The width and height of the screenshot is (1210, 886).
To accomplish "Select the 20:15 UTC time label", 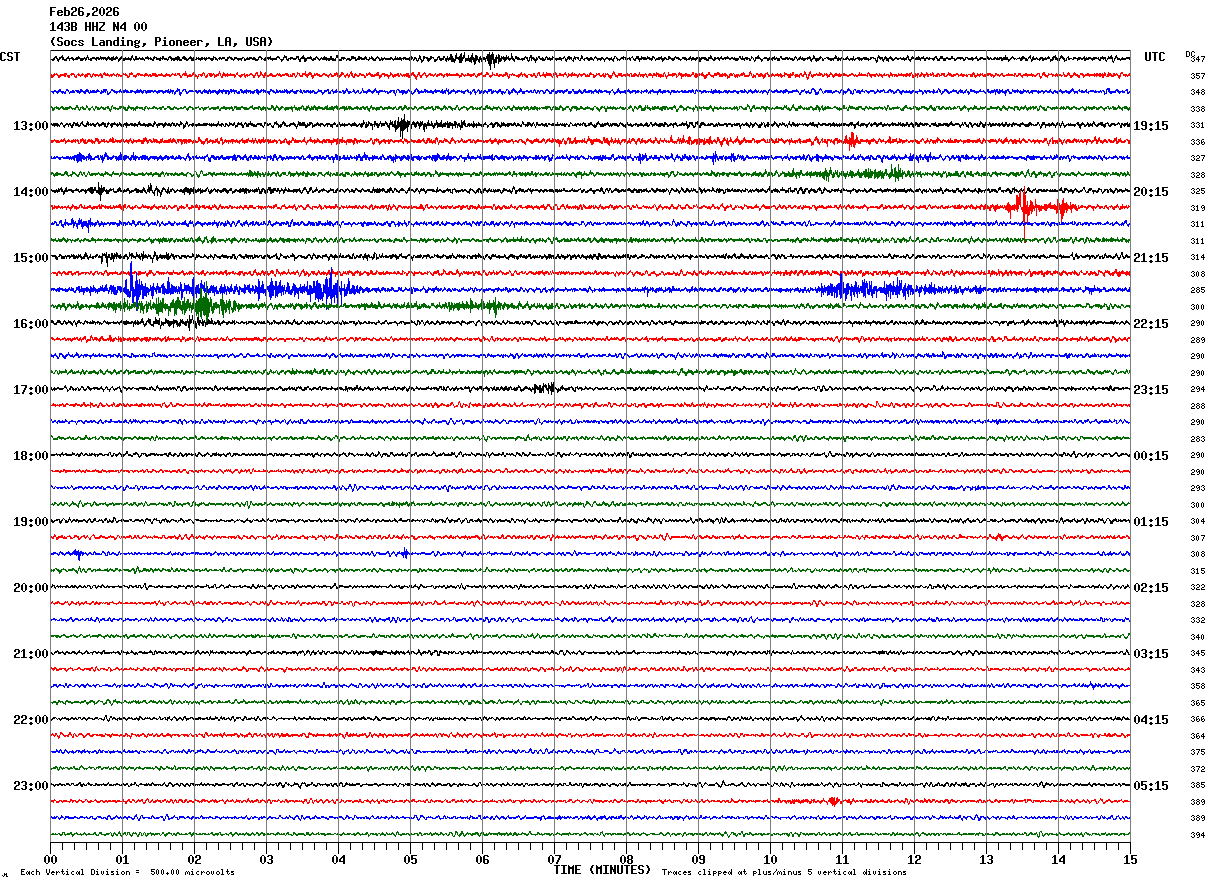I will [x=1150, y=192].
